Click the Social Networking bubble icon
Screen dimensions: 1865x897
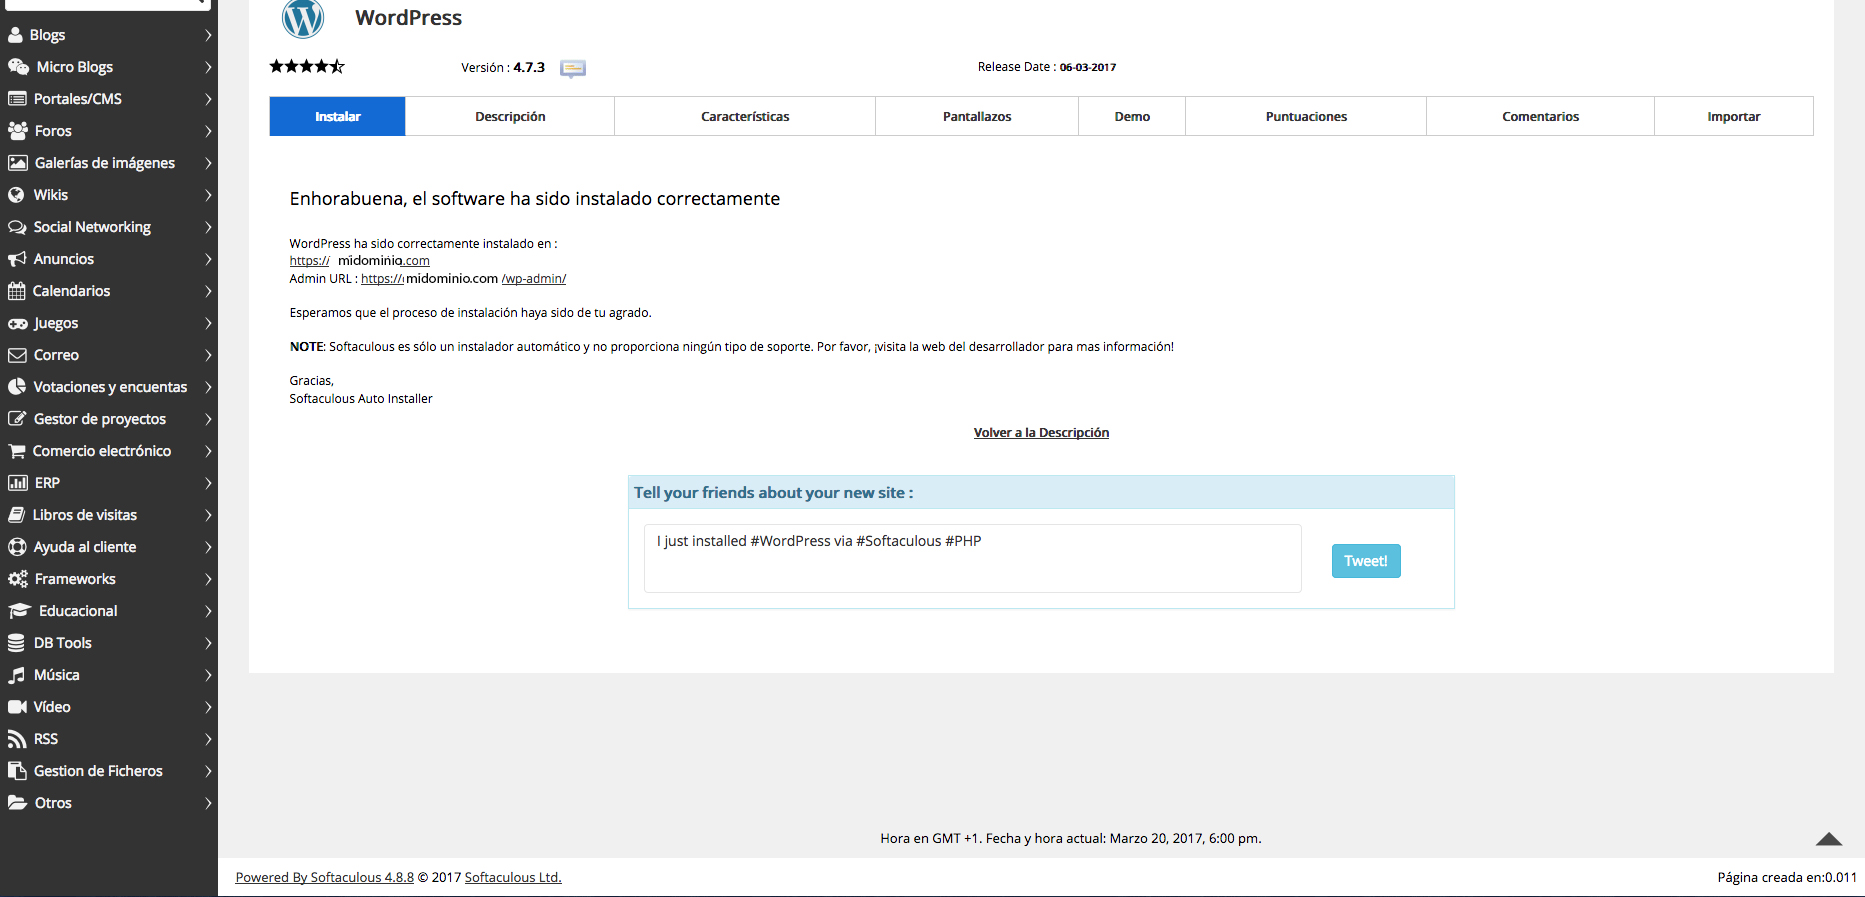[17, 227]
